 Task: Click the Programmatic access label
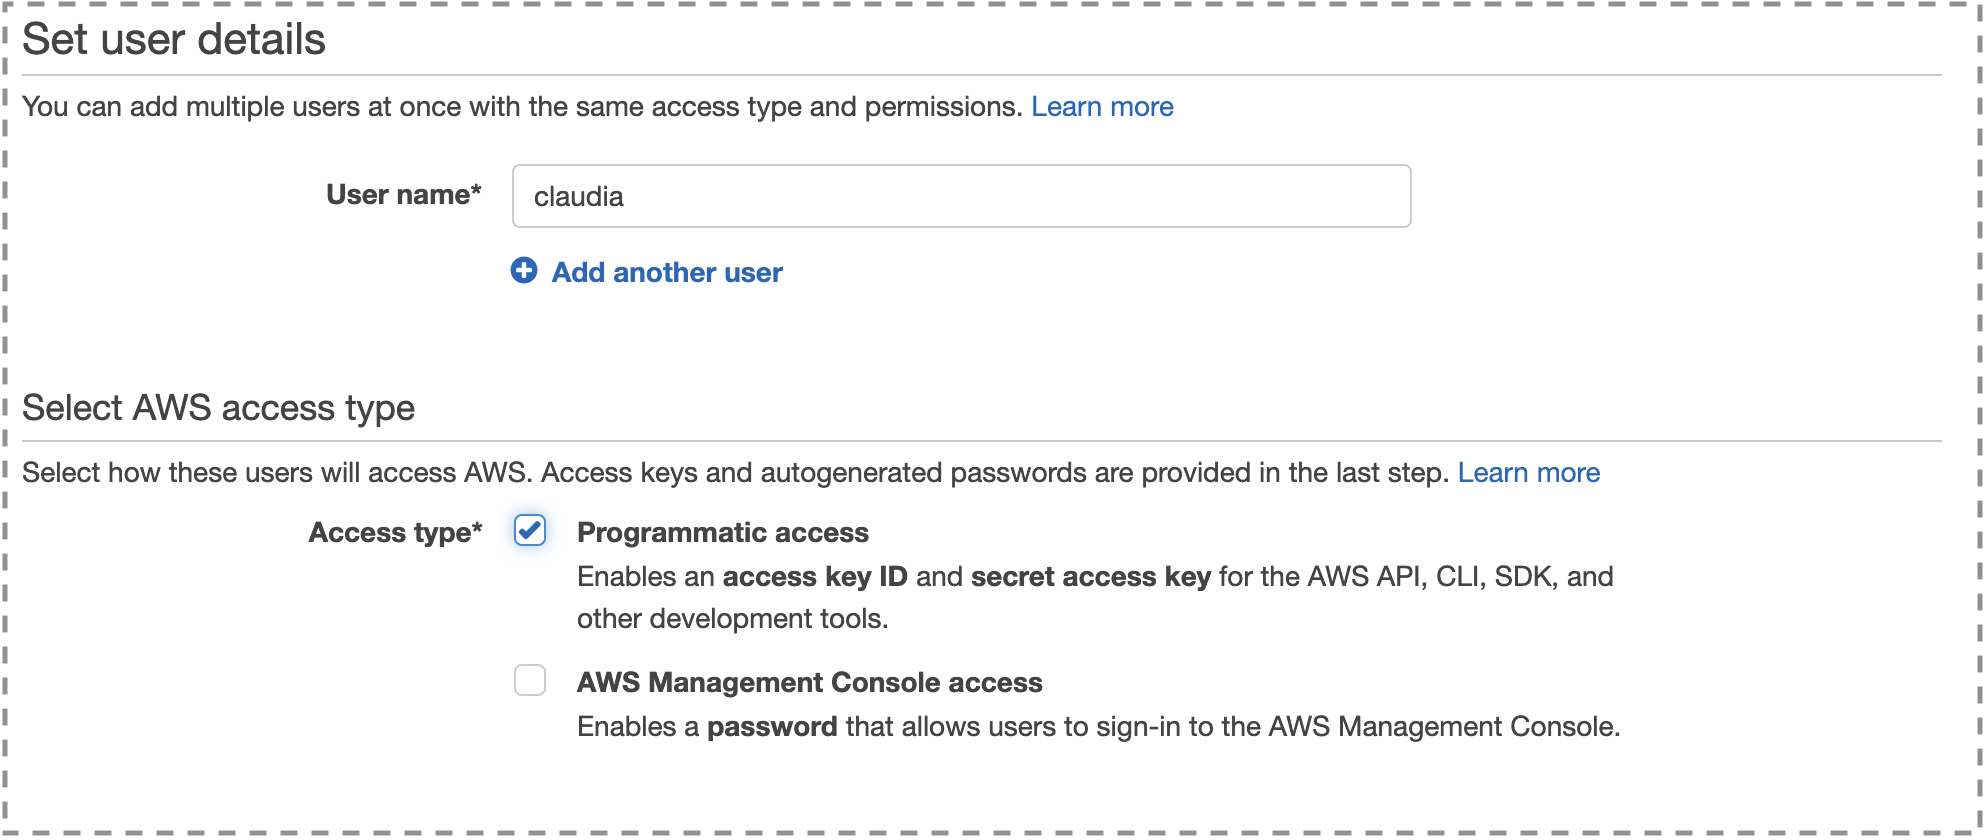tap(722, 532)
